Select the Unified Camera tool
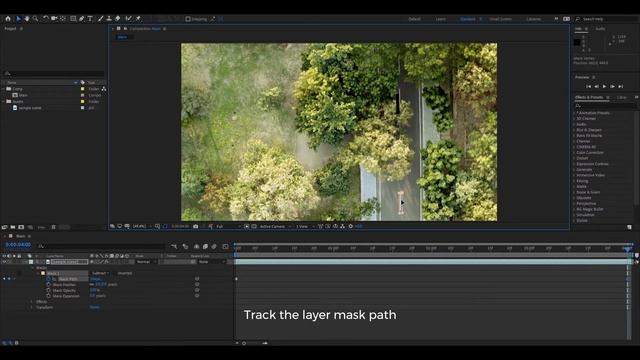640x360 pixels. (54, 18)
